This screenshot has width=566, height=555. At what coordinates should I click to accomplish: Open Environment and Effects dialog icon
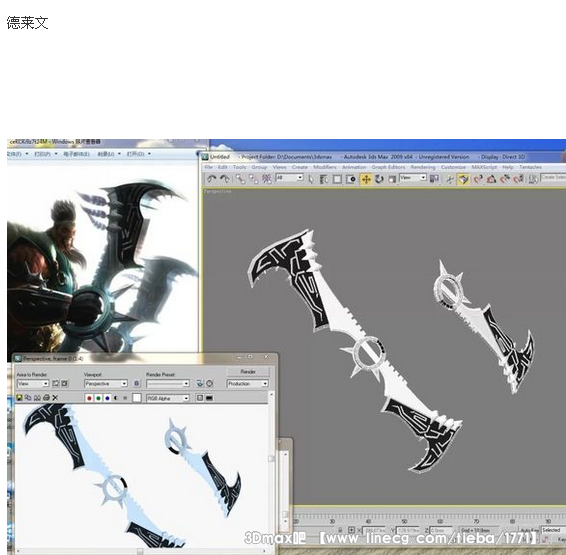(x=210, y=383)
